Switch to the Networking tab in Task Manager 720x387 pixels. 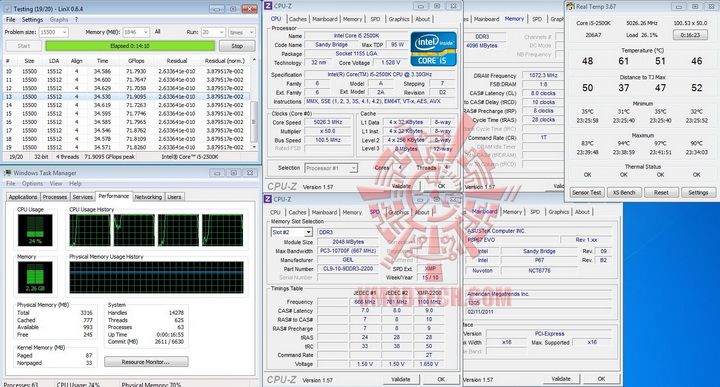point(148,197)
